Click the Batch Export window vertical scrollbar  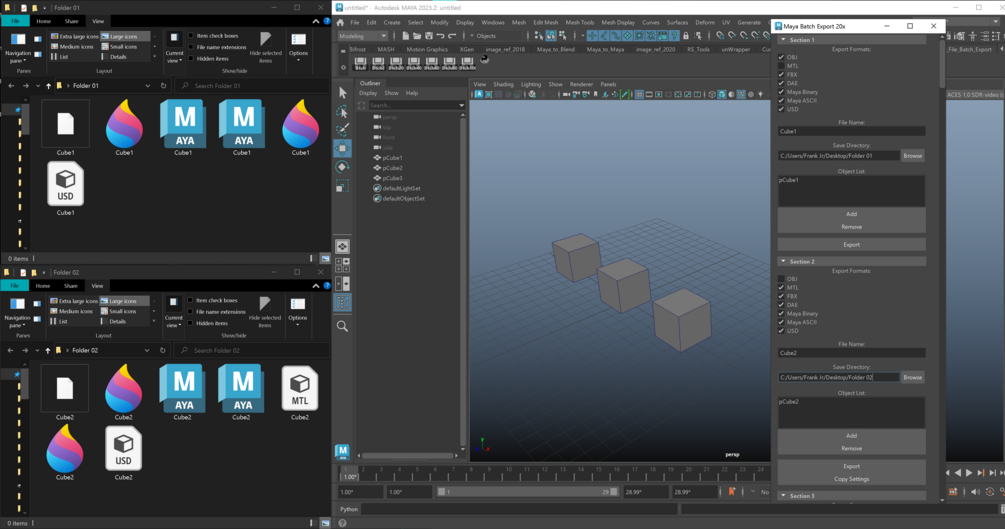click(x=942, y=61)
